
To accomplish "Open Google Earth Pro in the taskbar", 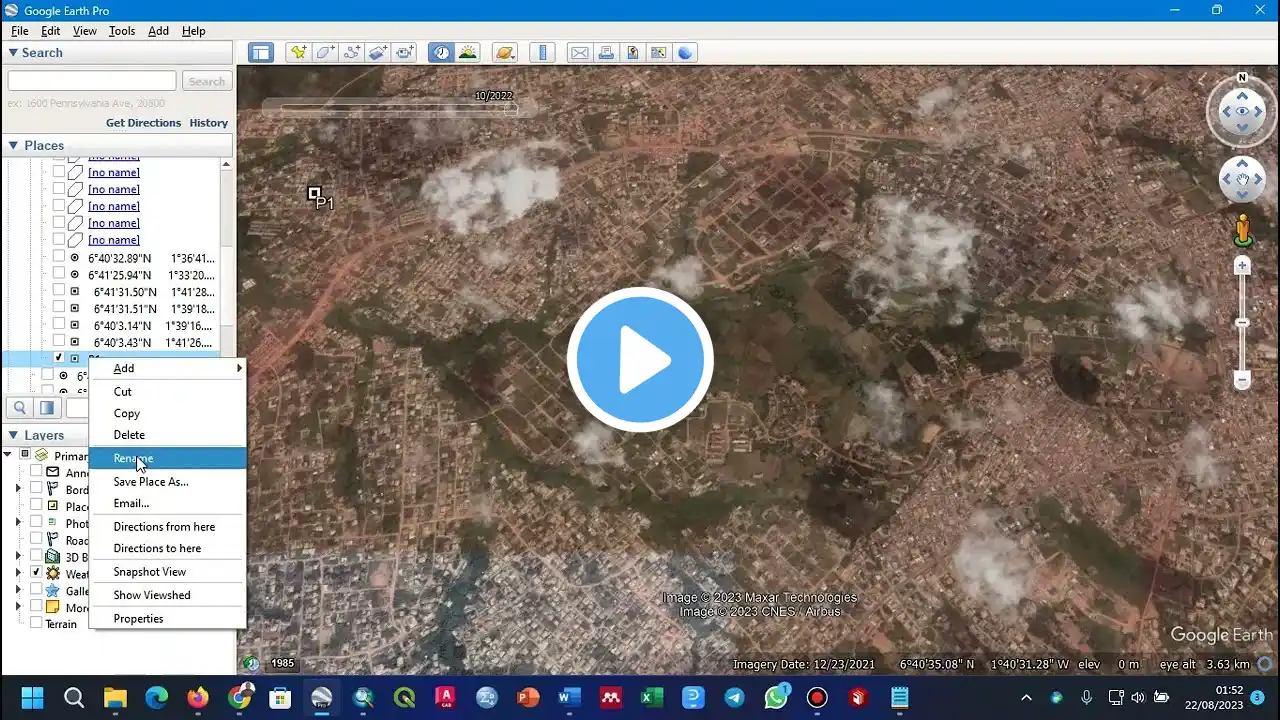I will [x=322, y=697].
